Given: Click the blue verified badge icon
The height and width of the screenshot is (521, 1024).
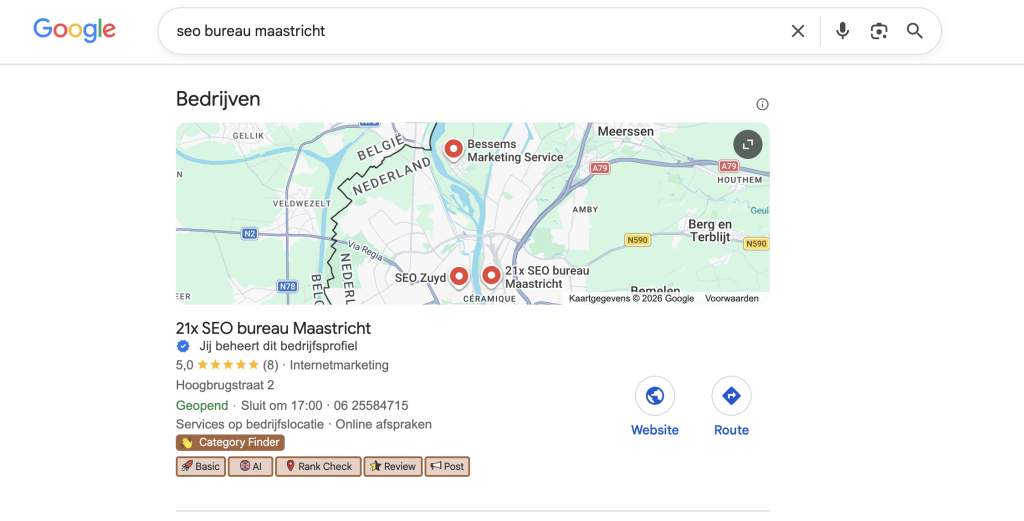Looking at the screenshot, I should [x=183, y=346].
